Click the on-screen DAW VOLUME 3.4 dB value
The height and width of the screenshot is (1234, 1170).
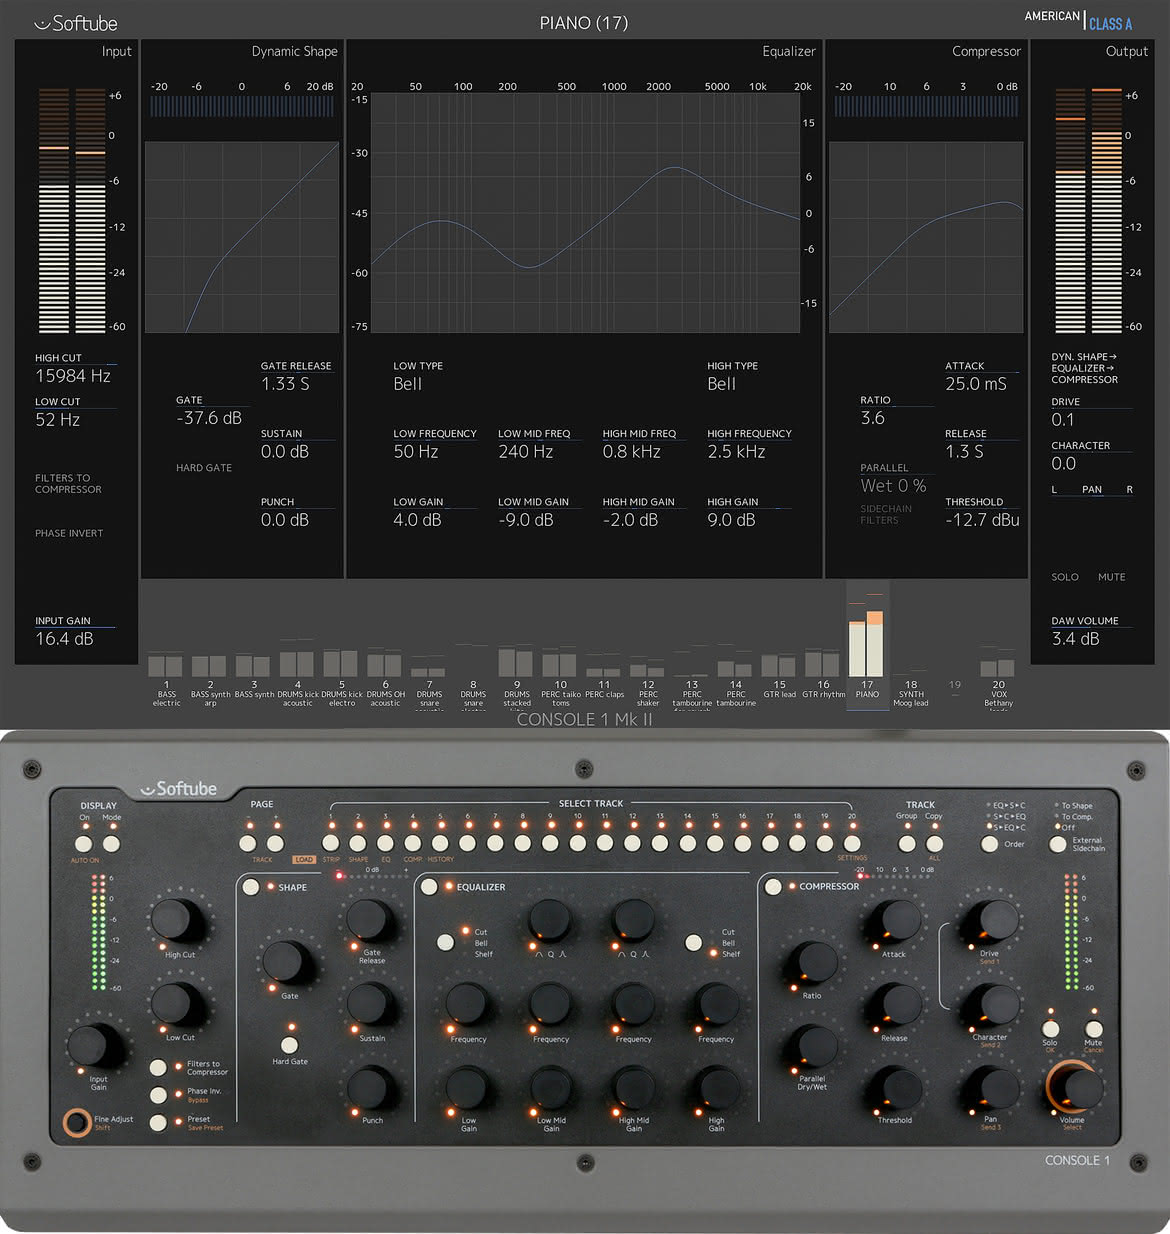(x=1075, y=639)
